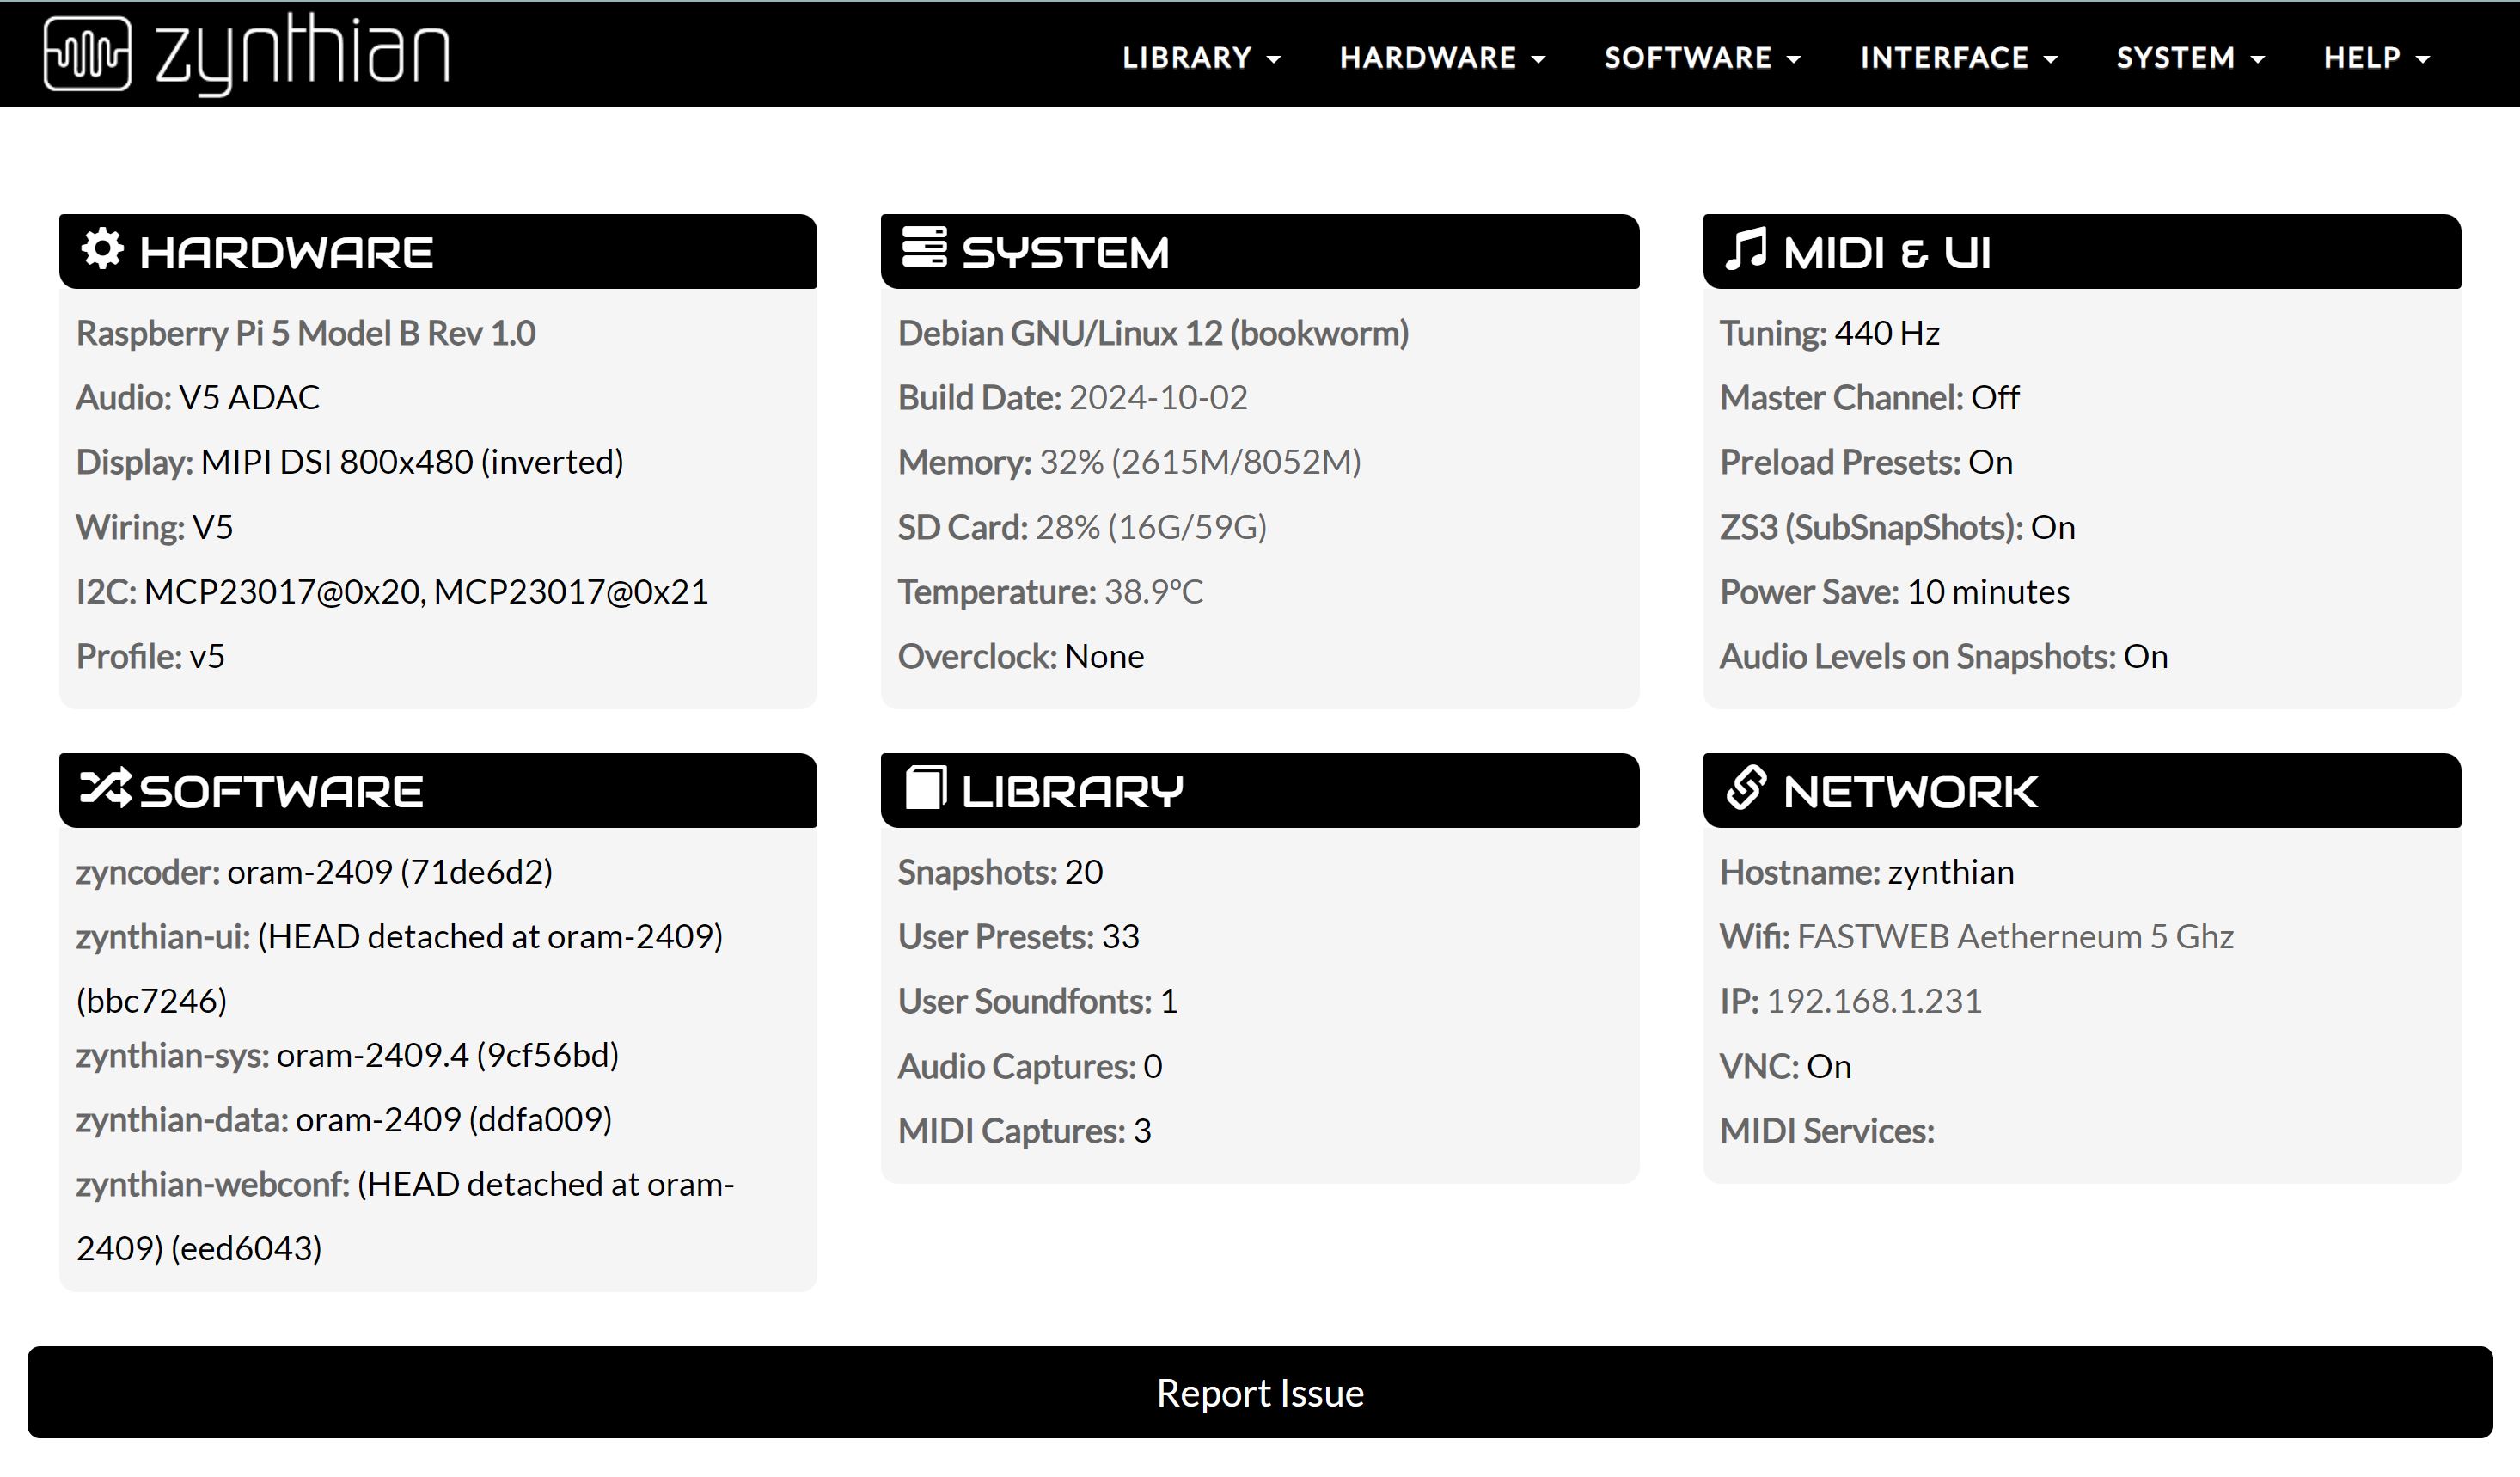Click the NETWORK panel title
The height and width of the screenshot is (1477, 2520).
1910,791
